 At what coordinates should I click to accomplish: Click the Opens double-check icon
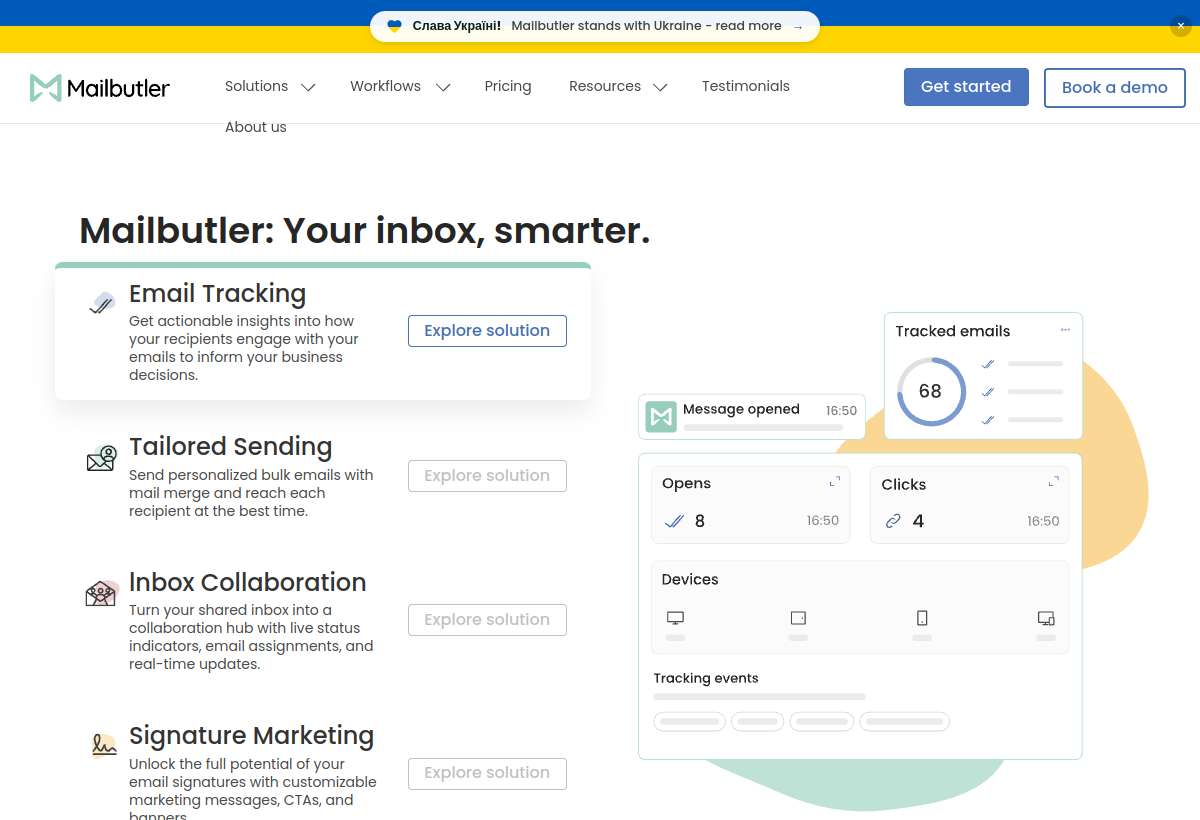pyautogui.click(x=674, y=521)
